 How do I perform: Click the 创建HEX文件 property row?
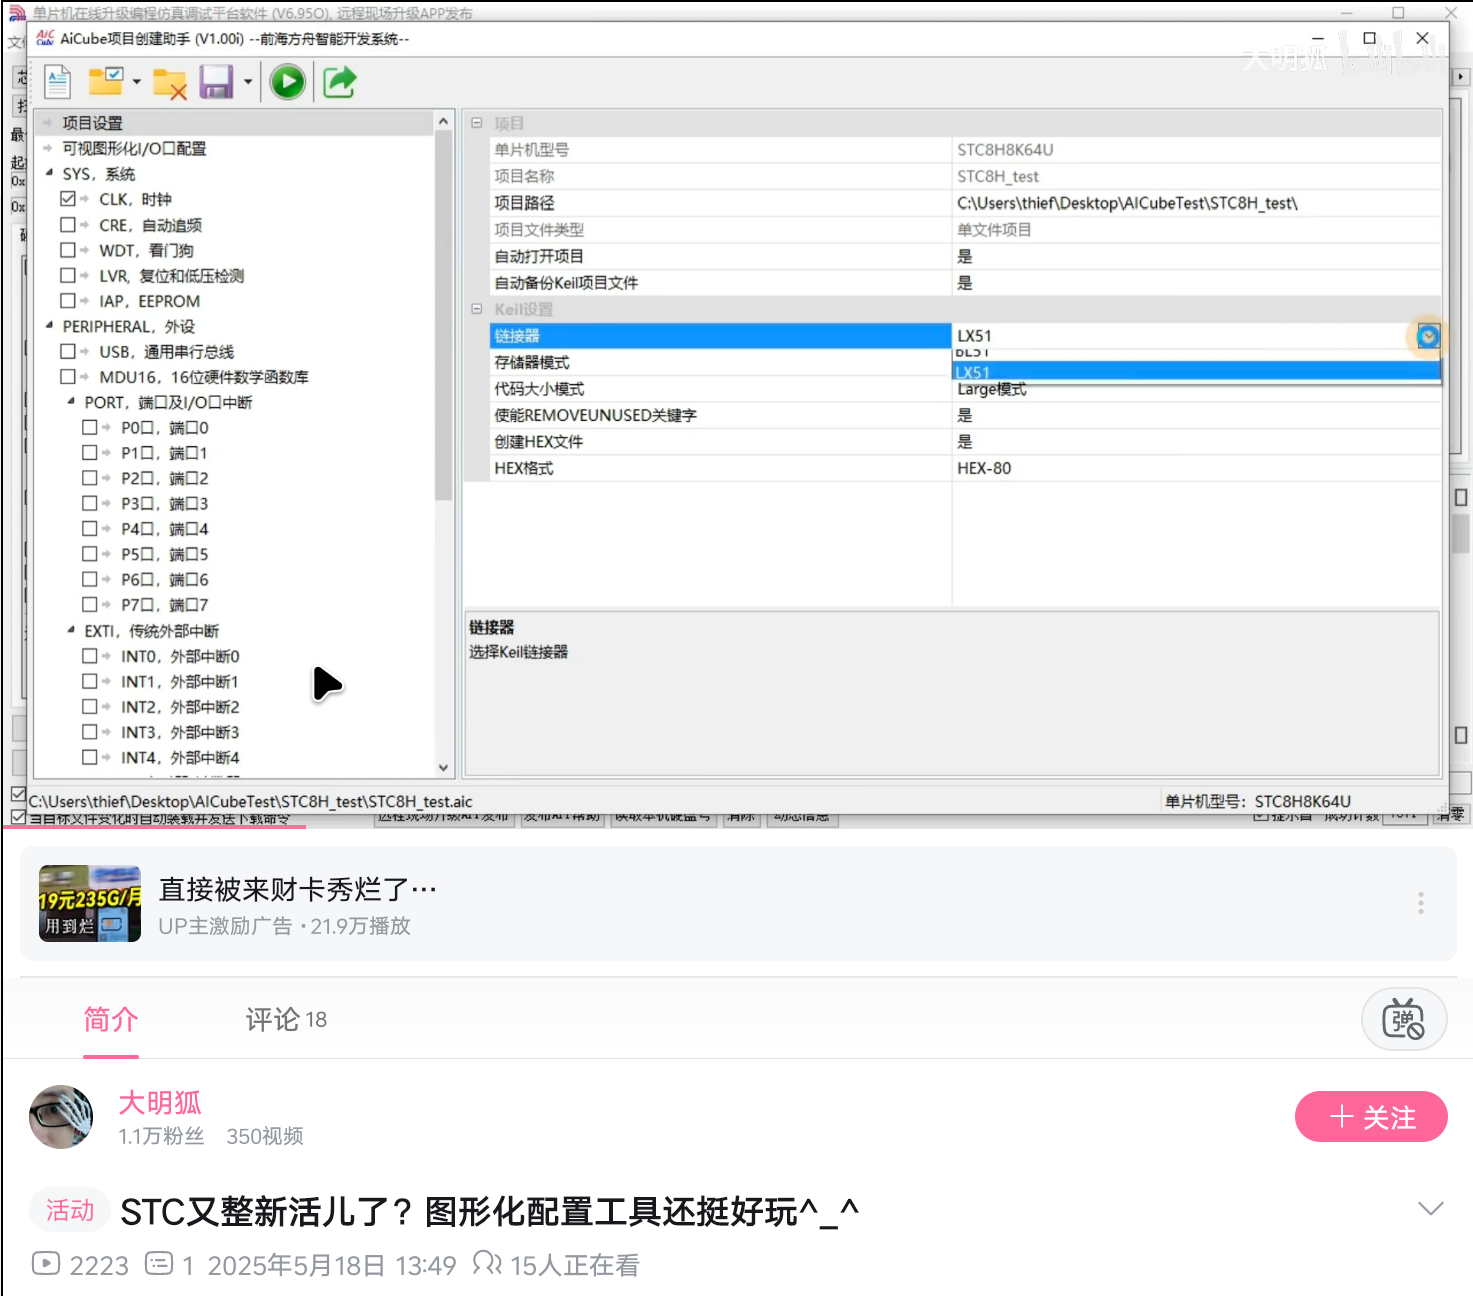click(x=965, y=441)
